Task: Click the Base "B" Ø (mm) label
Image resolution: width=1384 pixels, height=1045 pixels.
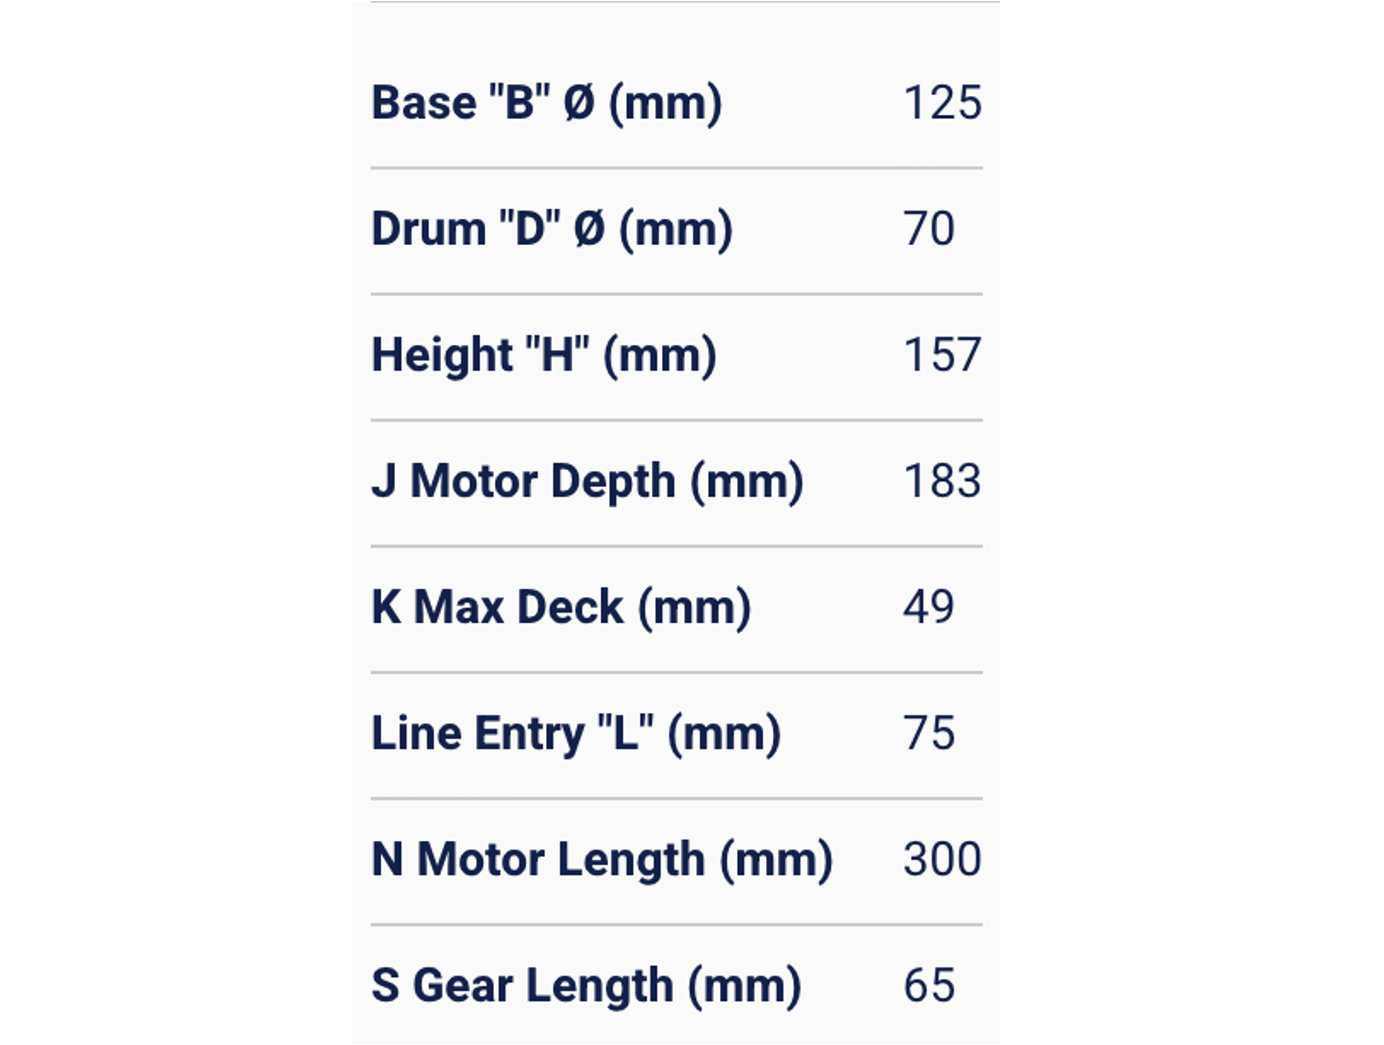Action: [x=547, y=103]
